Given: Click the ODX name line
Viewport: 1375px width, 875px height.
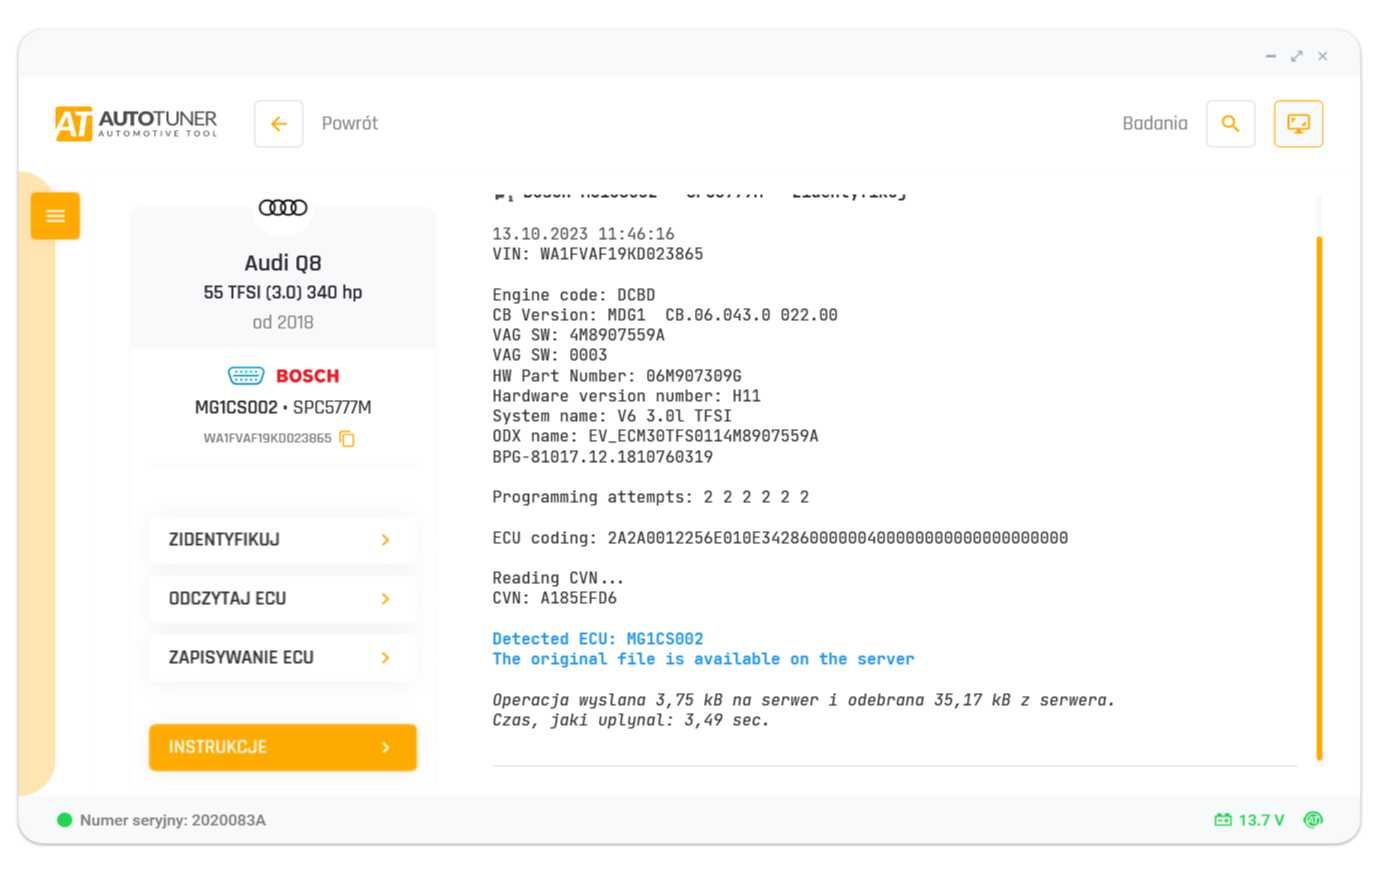Looking at the screenshot, I should 655,437.
